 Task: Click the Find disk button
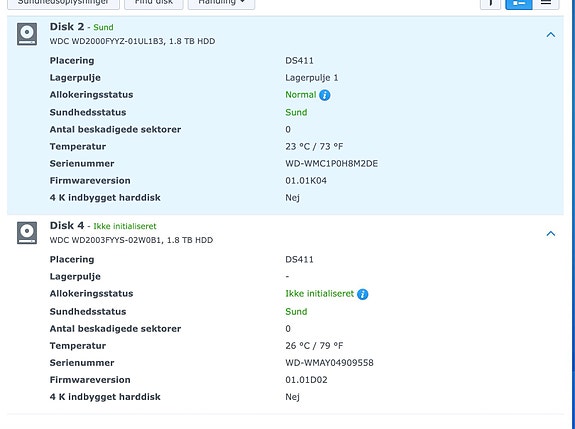tap(154, 3)
